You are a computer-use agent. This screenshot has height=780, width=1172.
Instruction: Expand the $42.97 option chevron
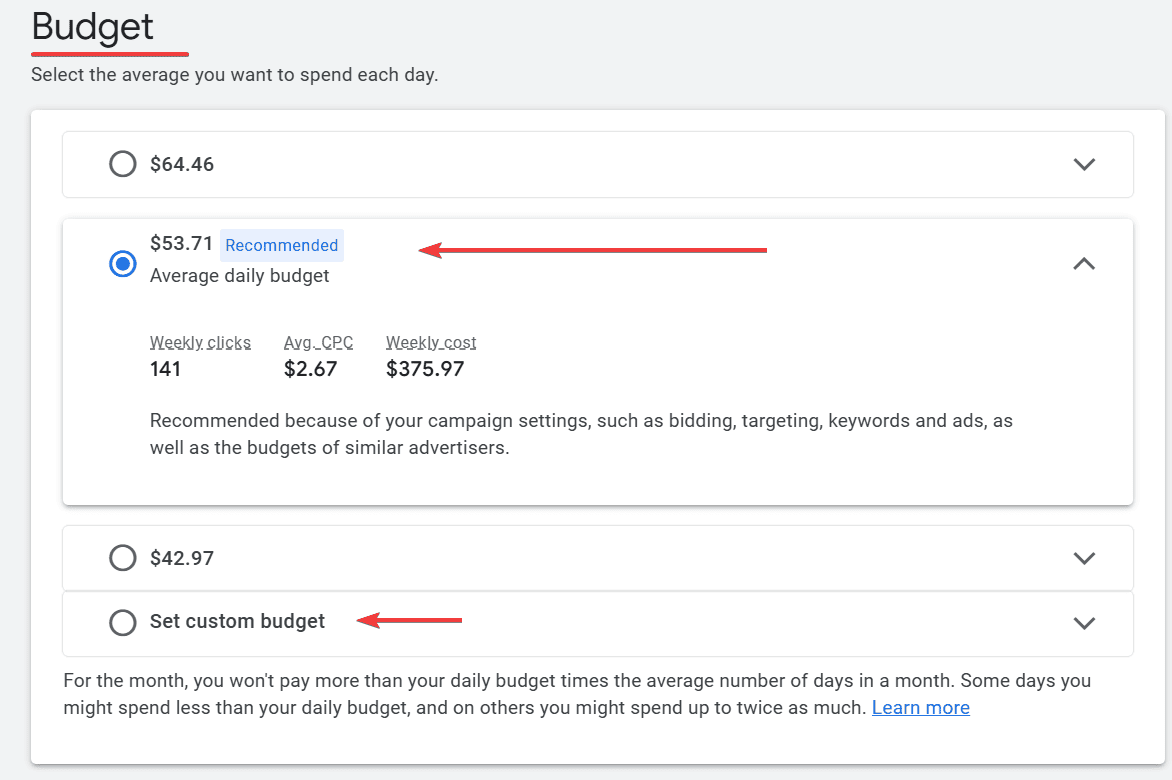tap(1084, 558)
